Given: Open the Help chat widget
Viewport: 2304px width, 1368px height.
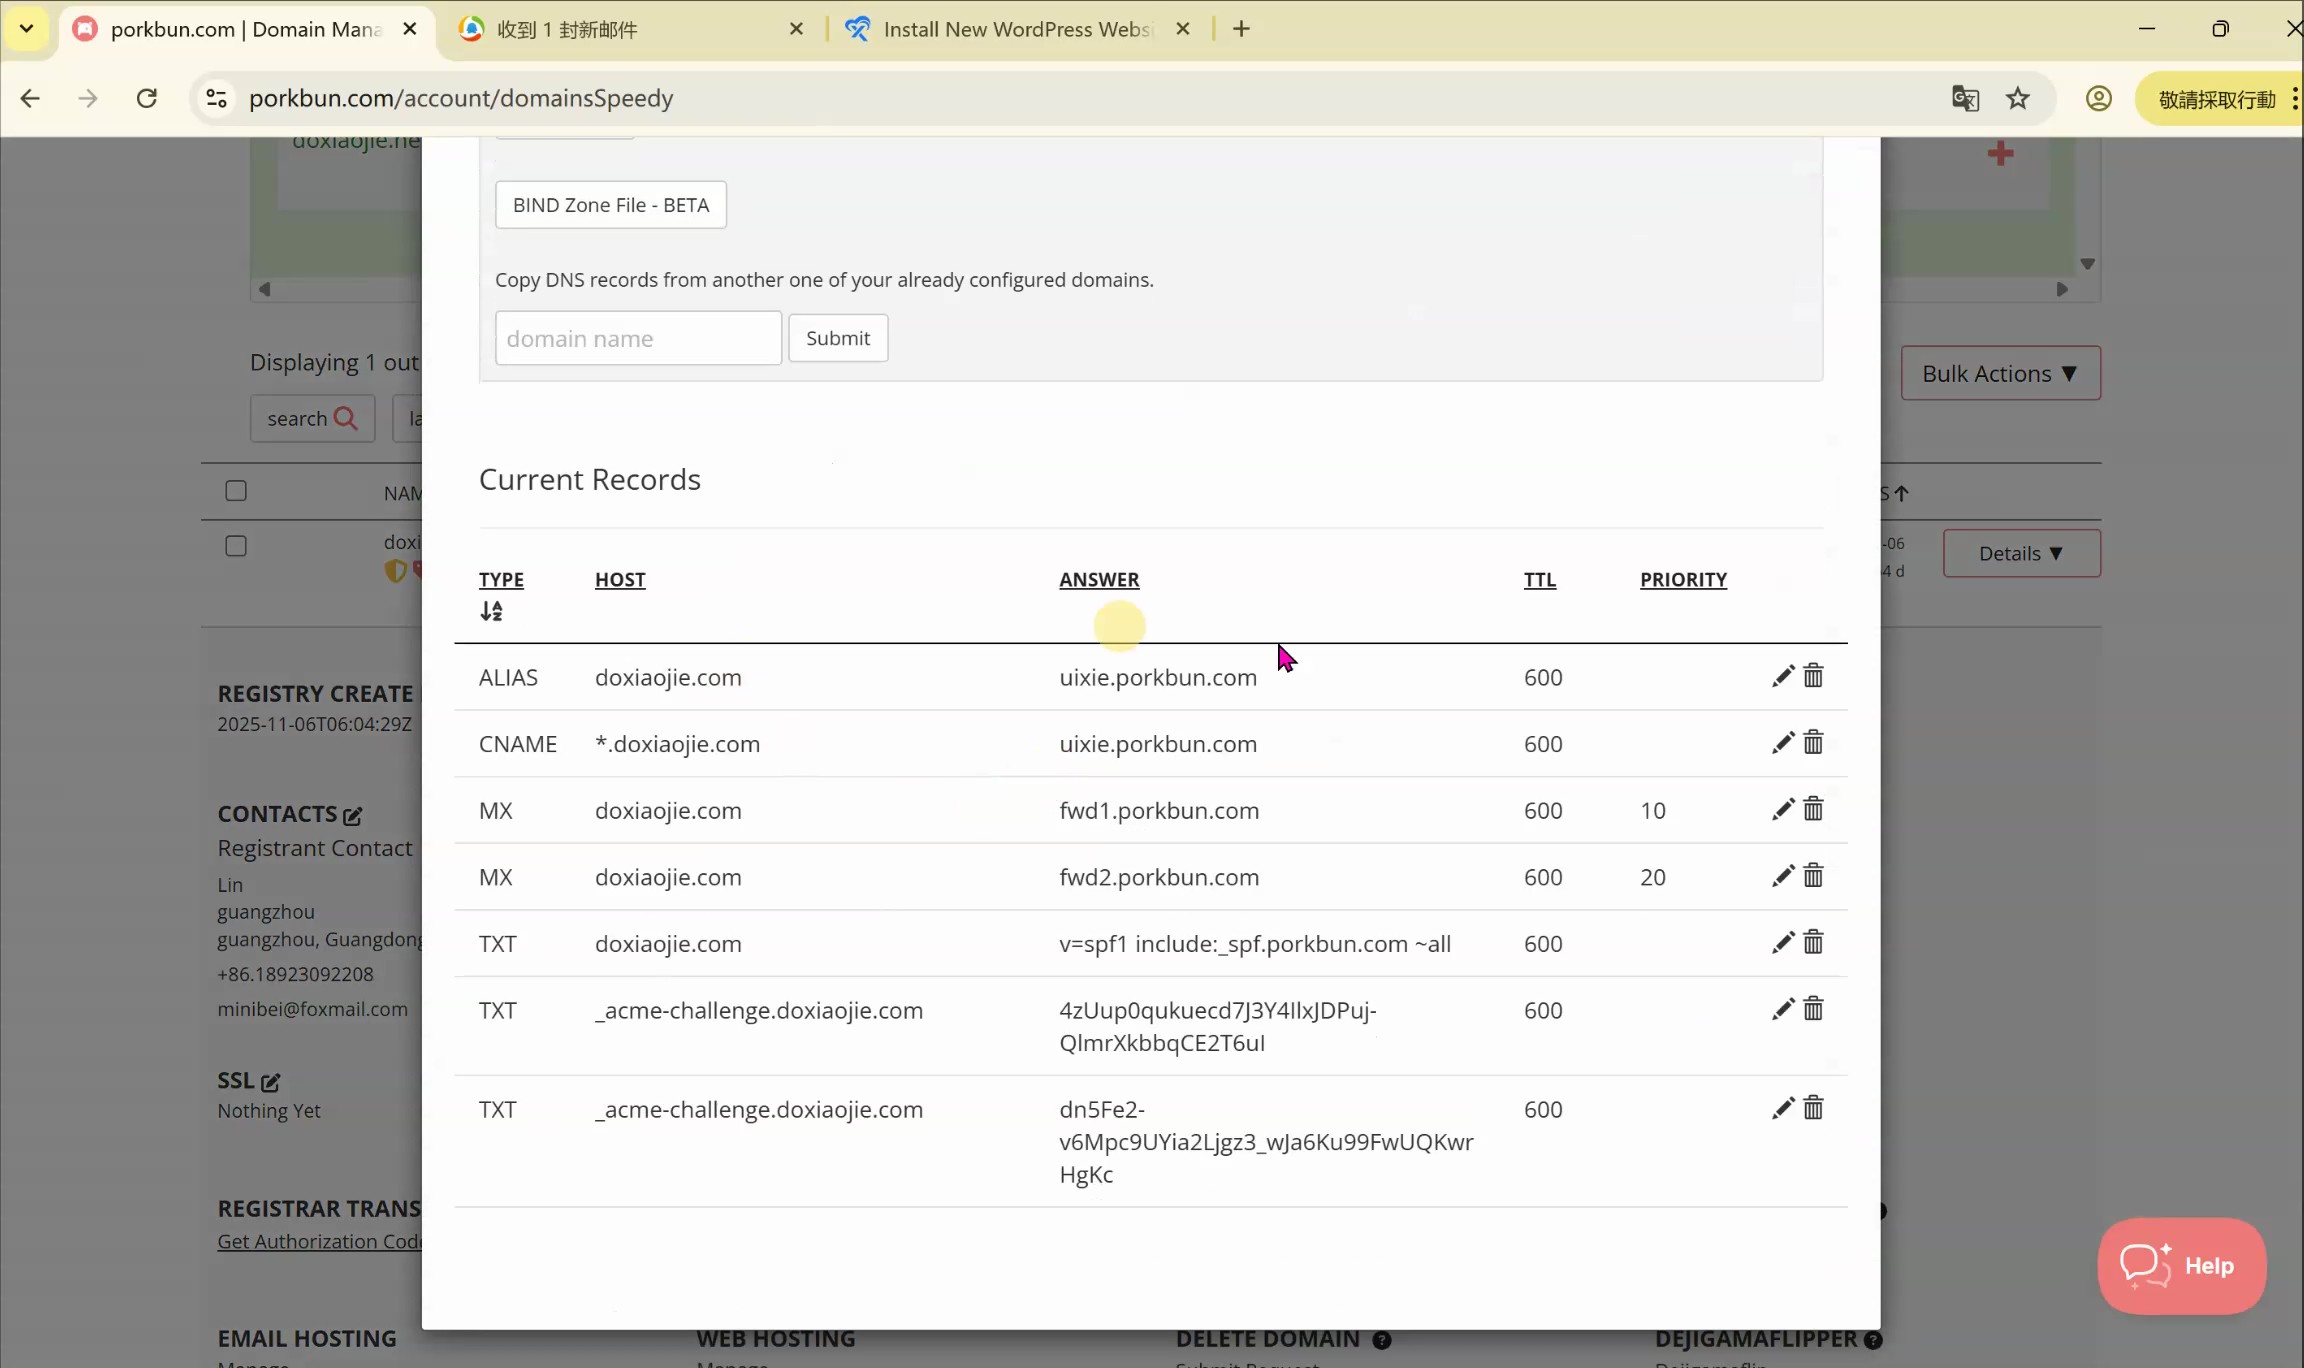Looking at the screenshot, I should tap(2181, 1265).
